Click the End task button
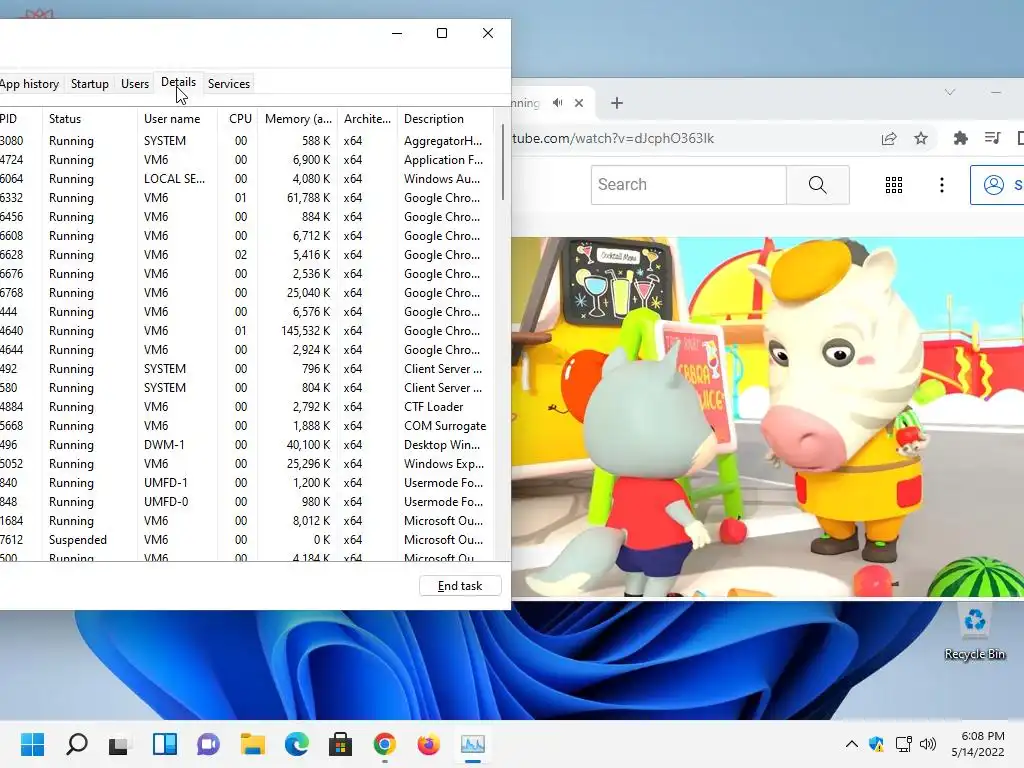 pyautogui.click(x=460, y=586)
